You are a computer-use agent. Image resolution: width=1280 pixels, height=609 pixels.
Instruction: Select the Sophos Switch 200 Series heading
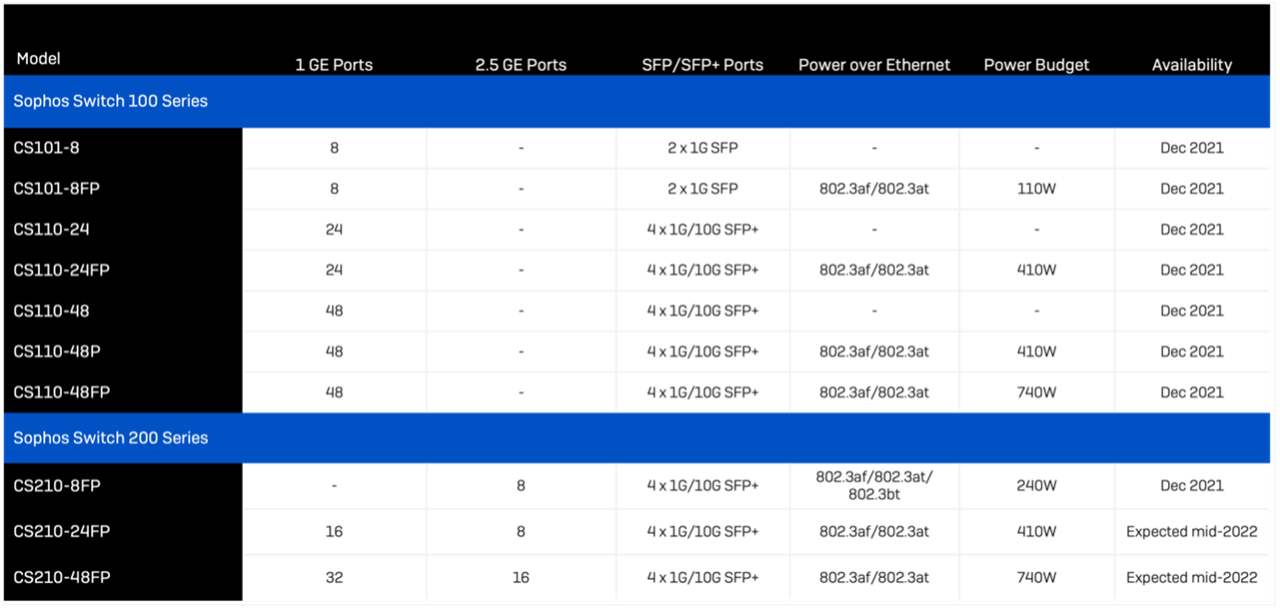110,438
